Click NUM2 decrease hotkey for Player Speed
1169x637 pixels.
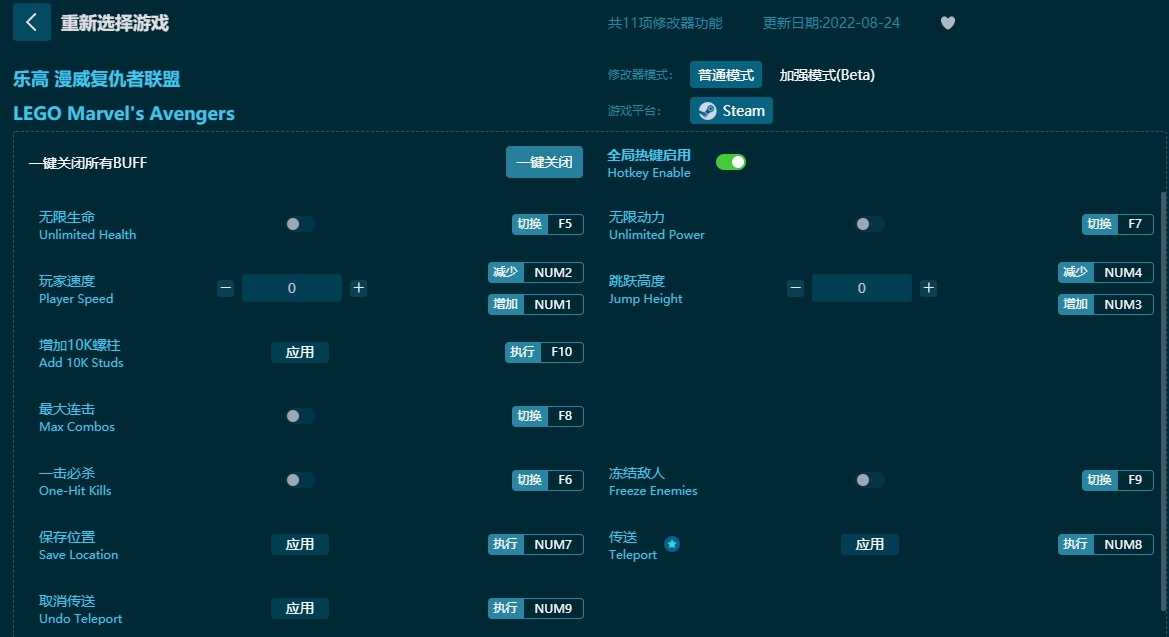click(x=535, y=272)
